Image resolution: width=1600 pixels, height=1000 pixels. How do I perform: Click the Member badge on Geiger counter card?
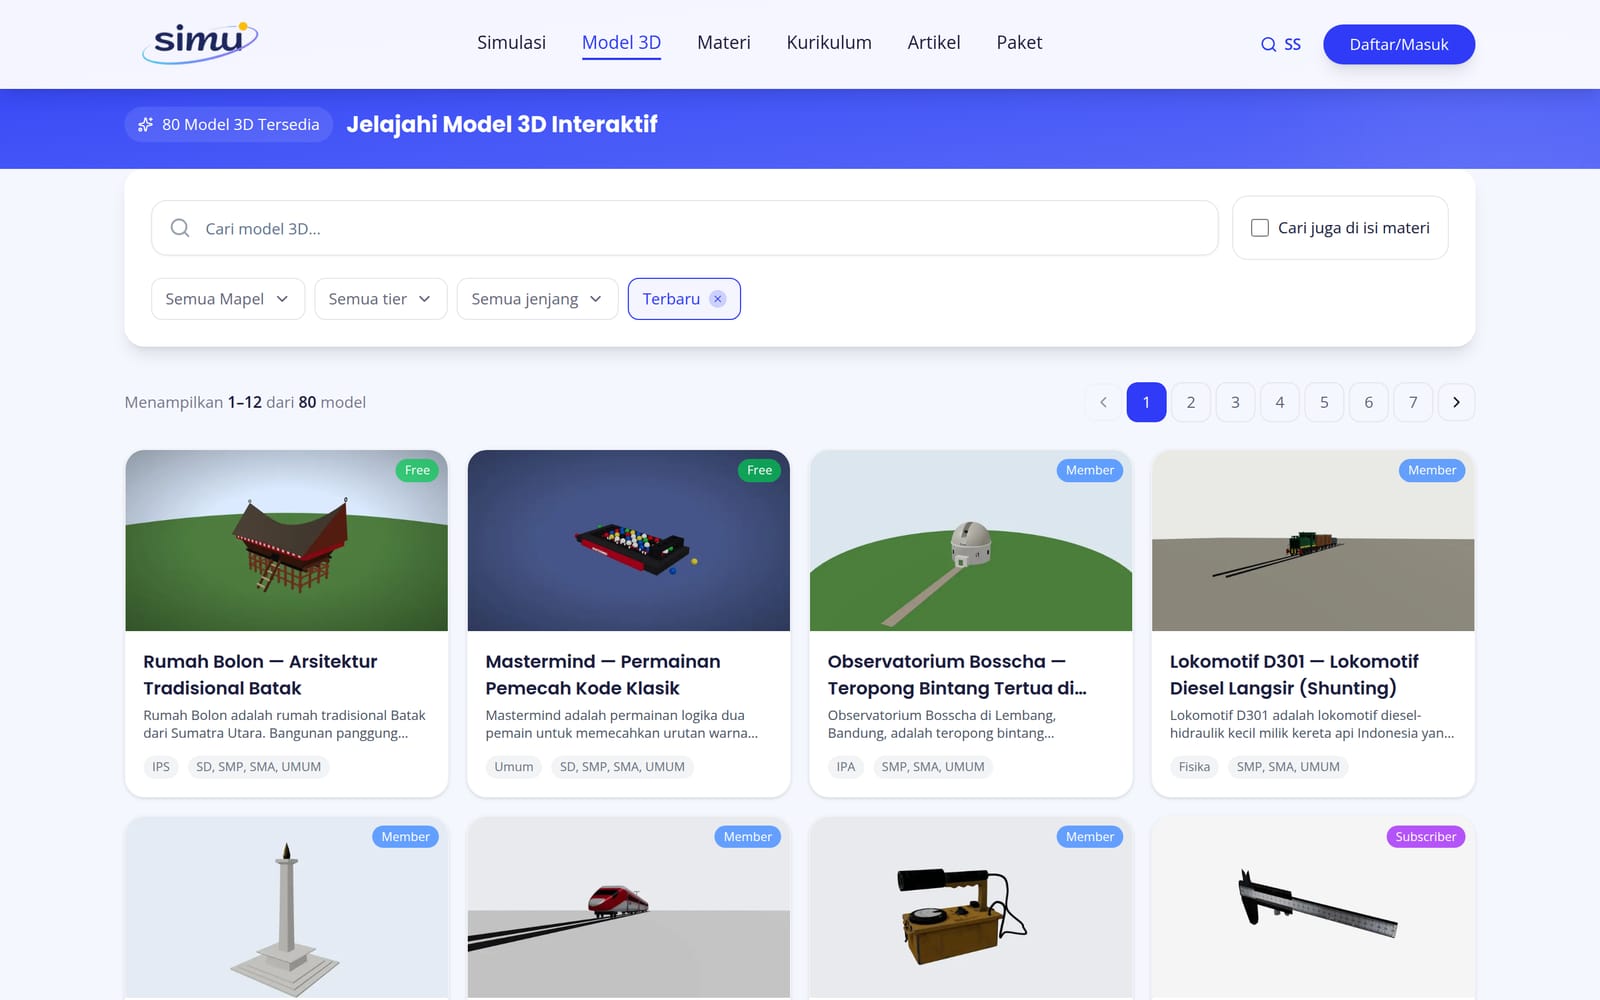tap(1090, 837)
